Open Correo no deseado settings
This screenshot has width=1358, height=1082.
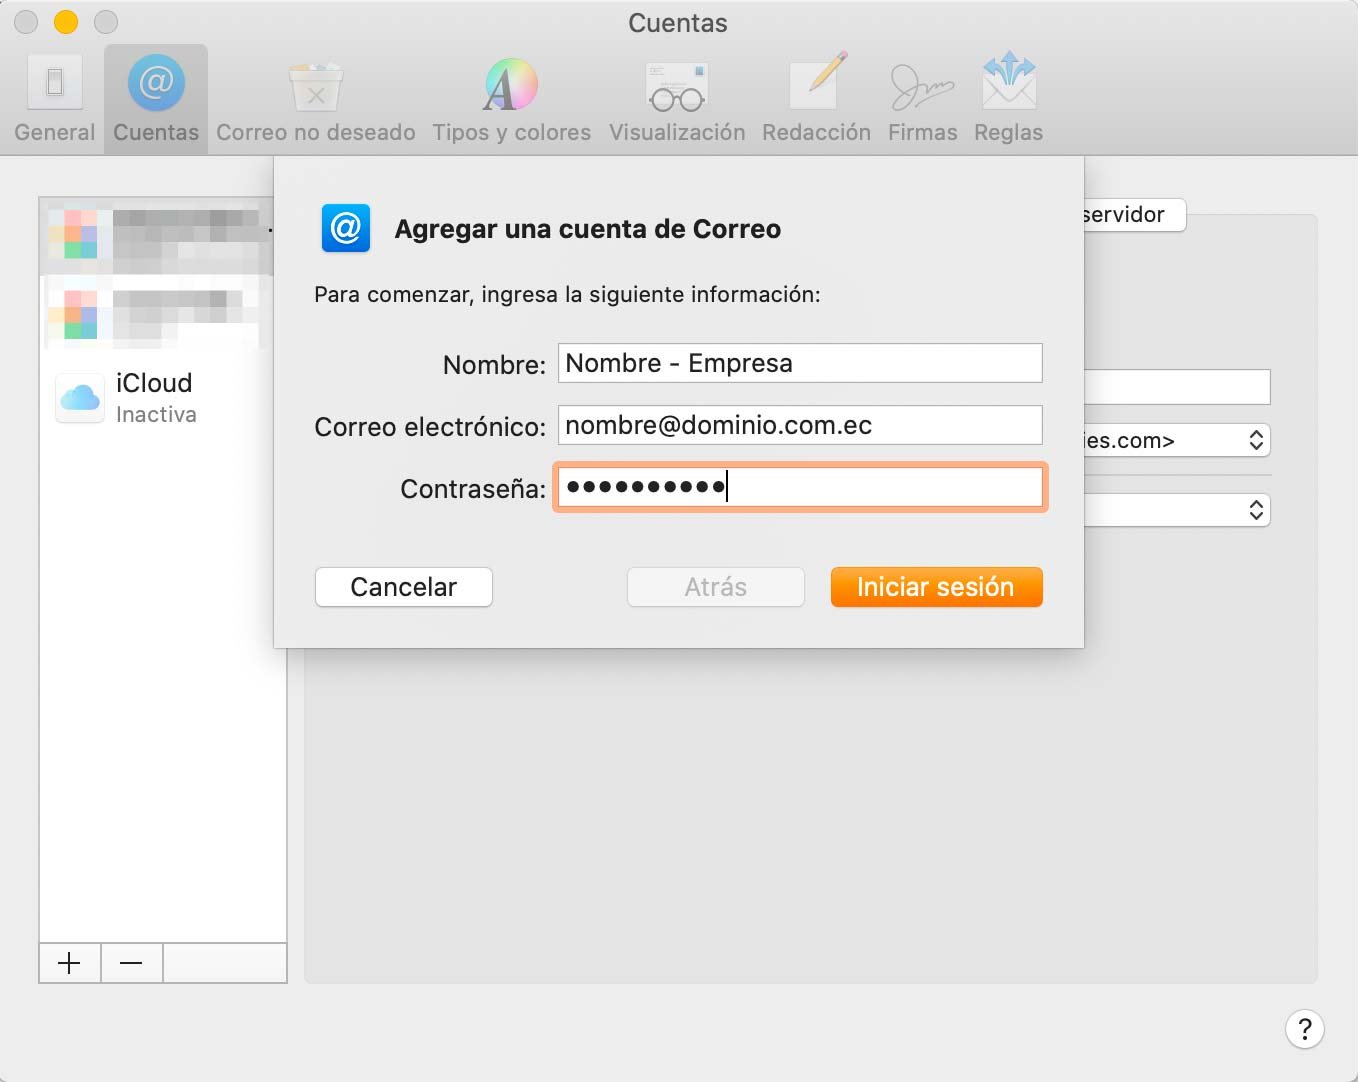315,97
